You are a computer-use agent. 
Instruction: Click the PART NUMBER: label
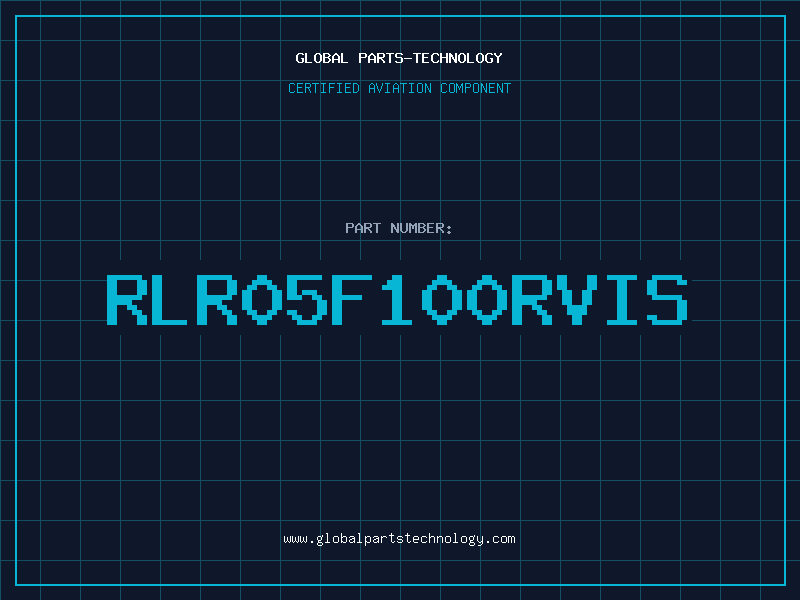(x=399, y=228)
